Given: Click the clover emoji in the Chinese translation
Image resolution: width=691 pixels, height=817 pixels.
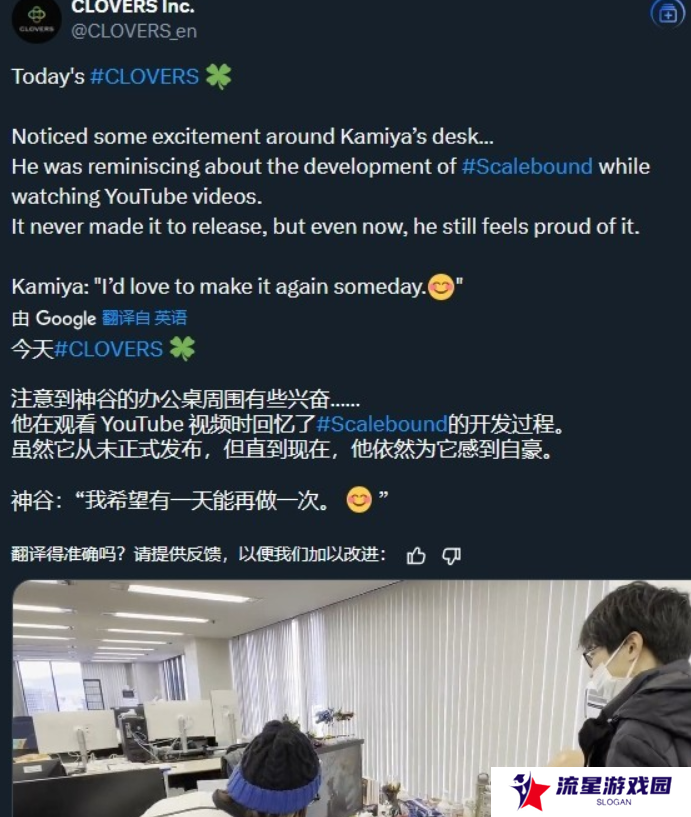Looking at the screenshot, I should pos(182,349).
